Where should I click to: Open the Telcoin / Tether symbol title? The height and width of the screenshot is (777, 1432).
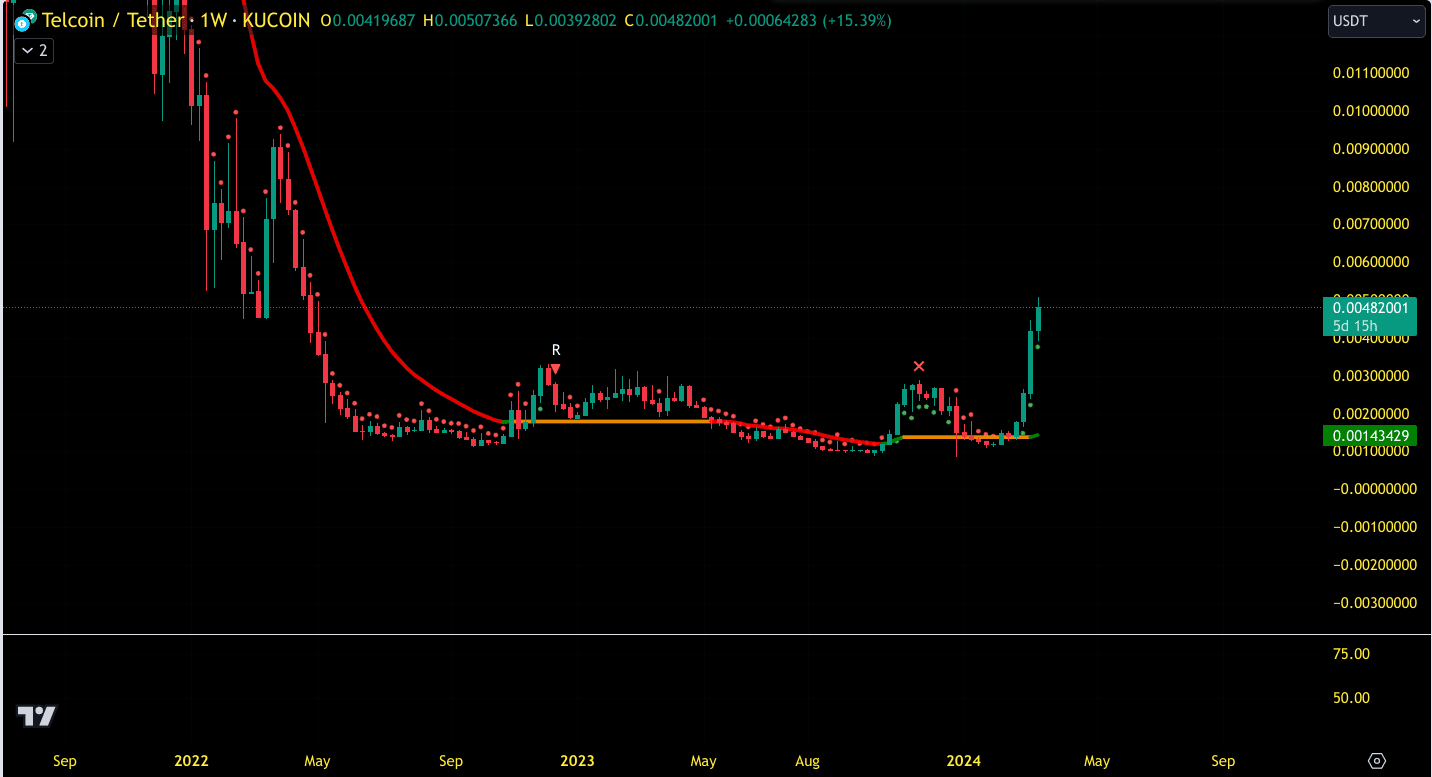(114, 20)
